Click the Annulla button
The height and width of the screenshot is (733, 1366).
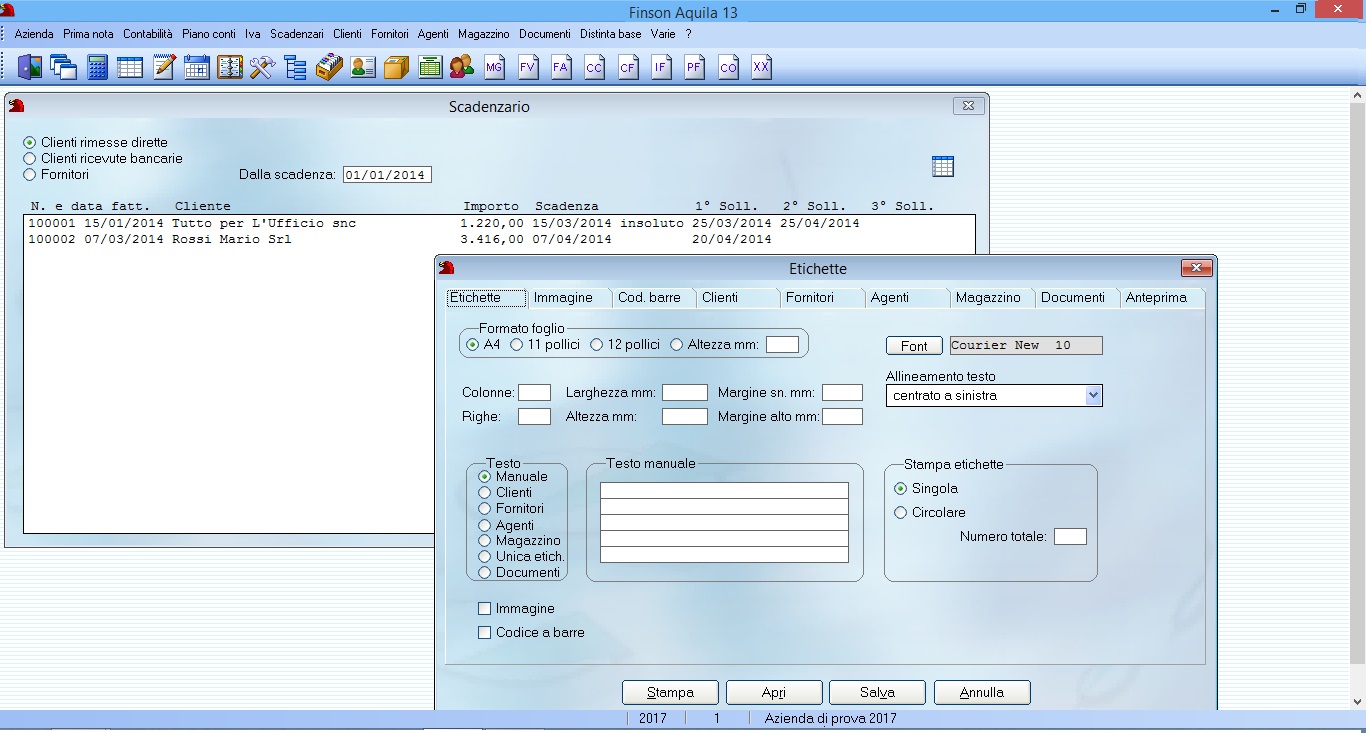click(x=982, y=692)
